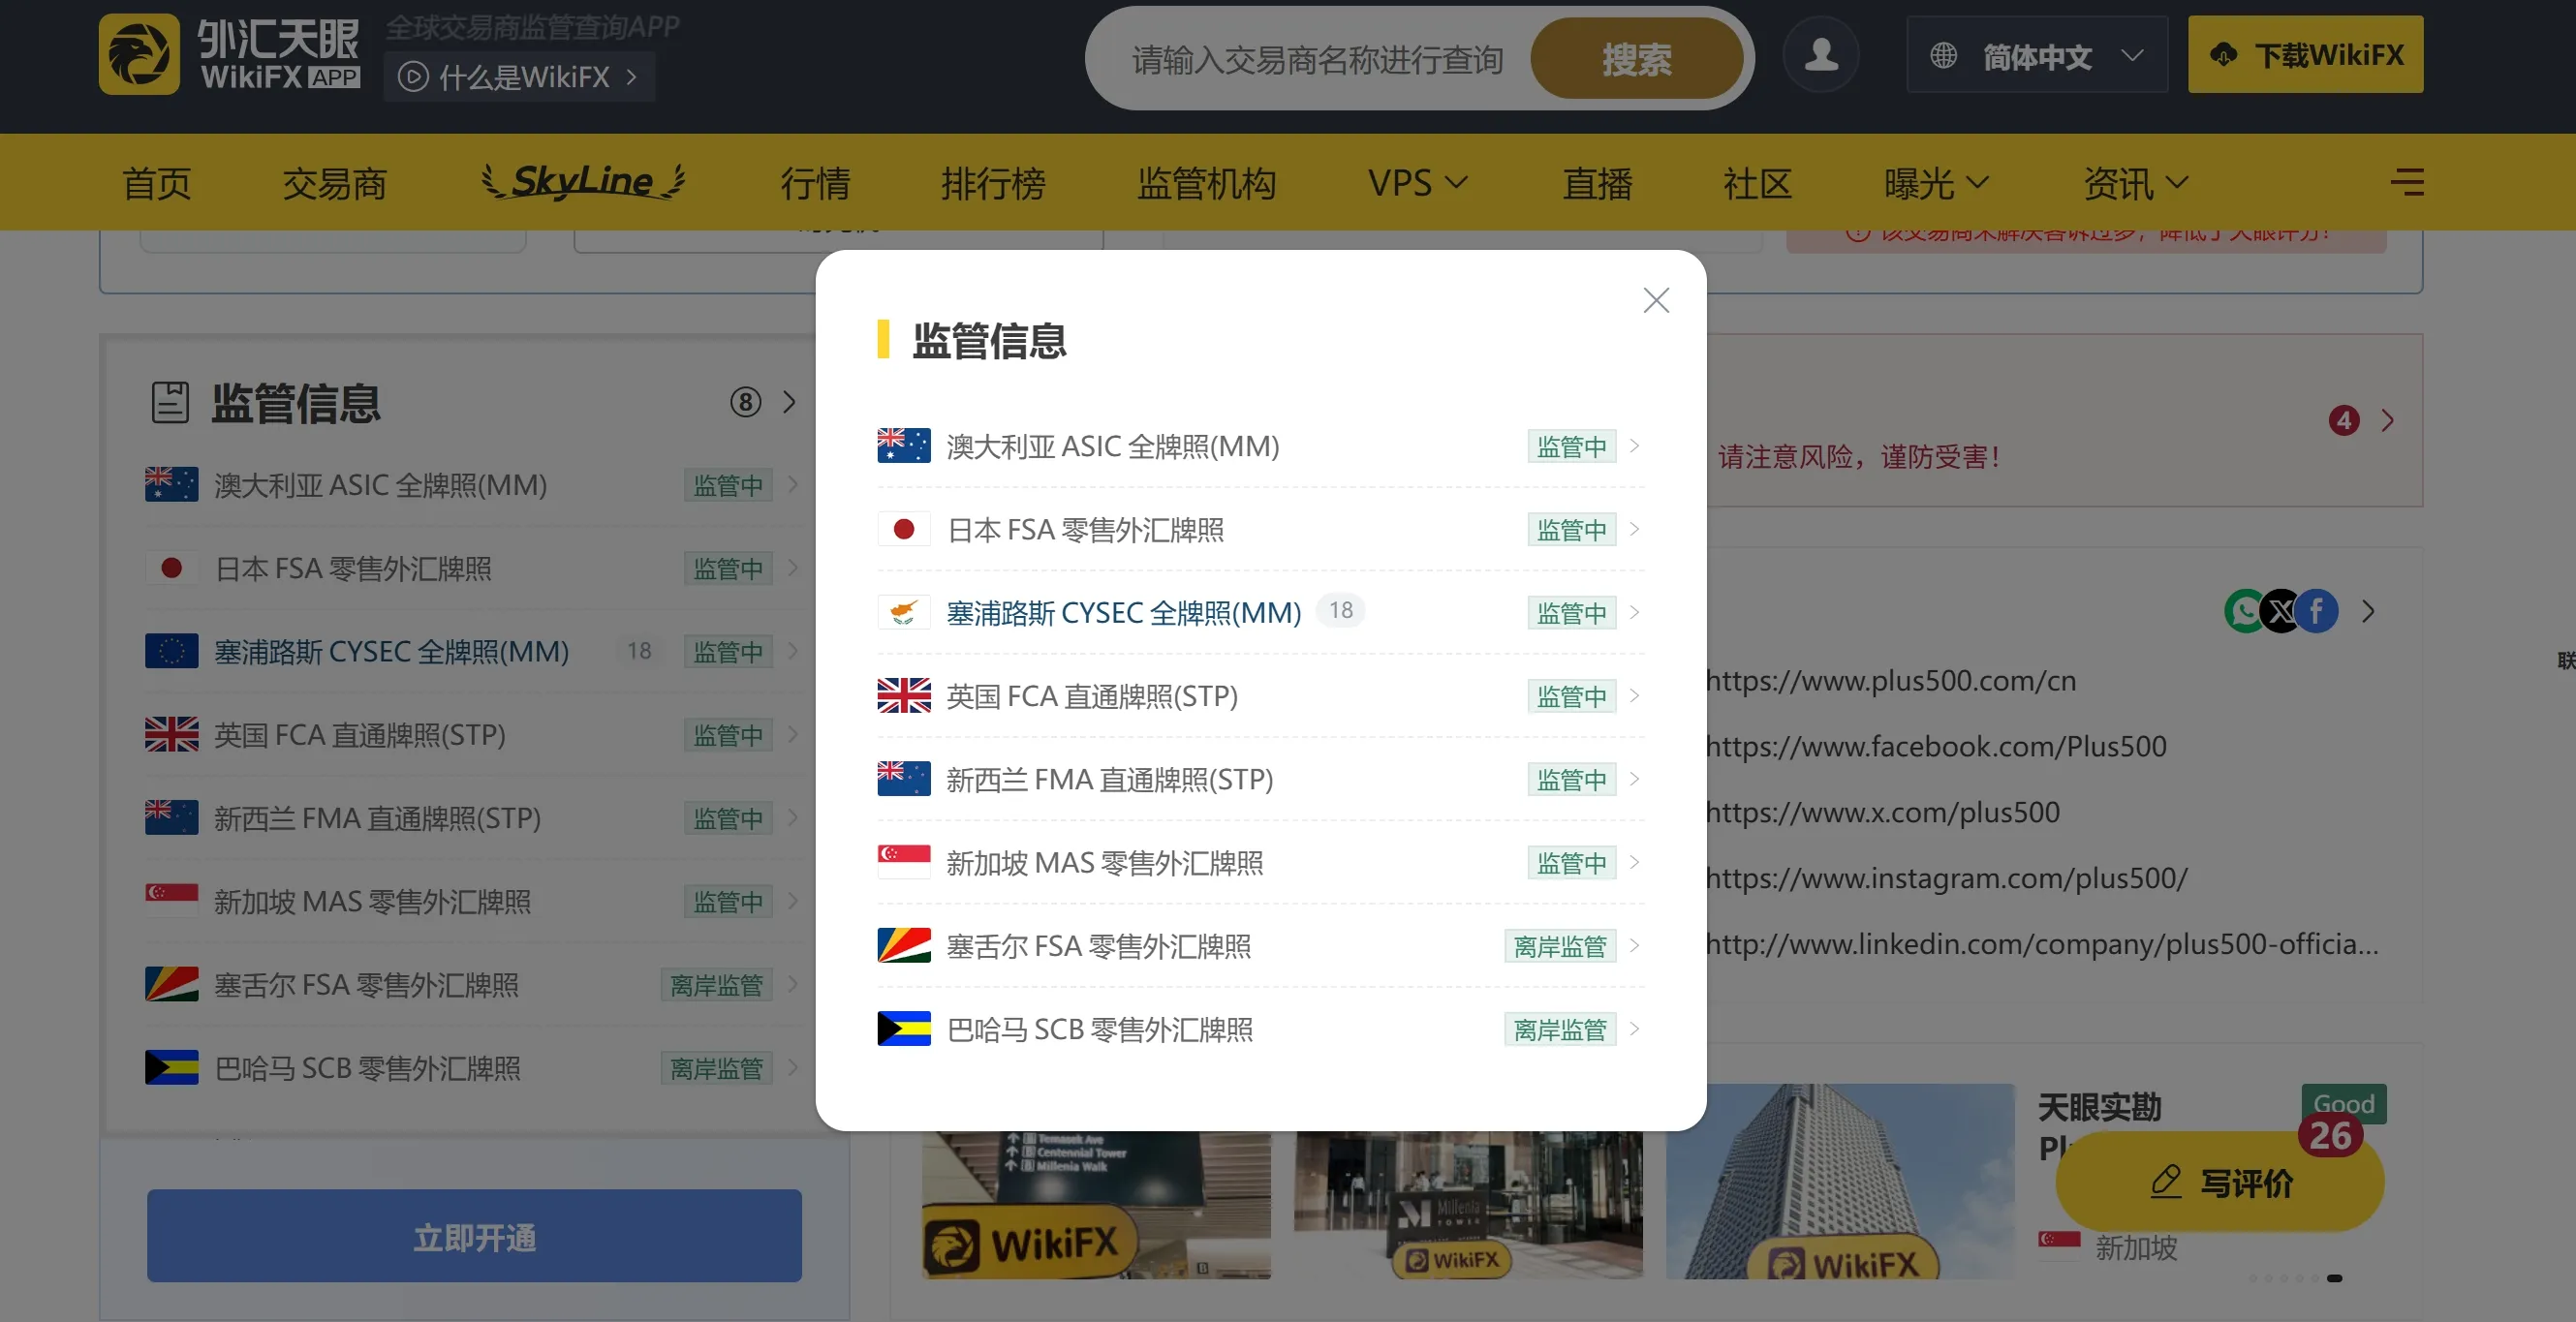2576x1322 pixels.
Task: Click the 立即开通 button
Action: 474,1236
